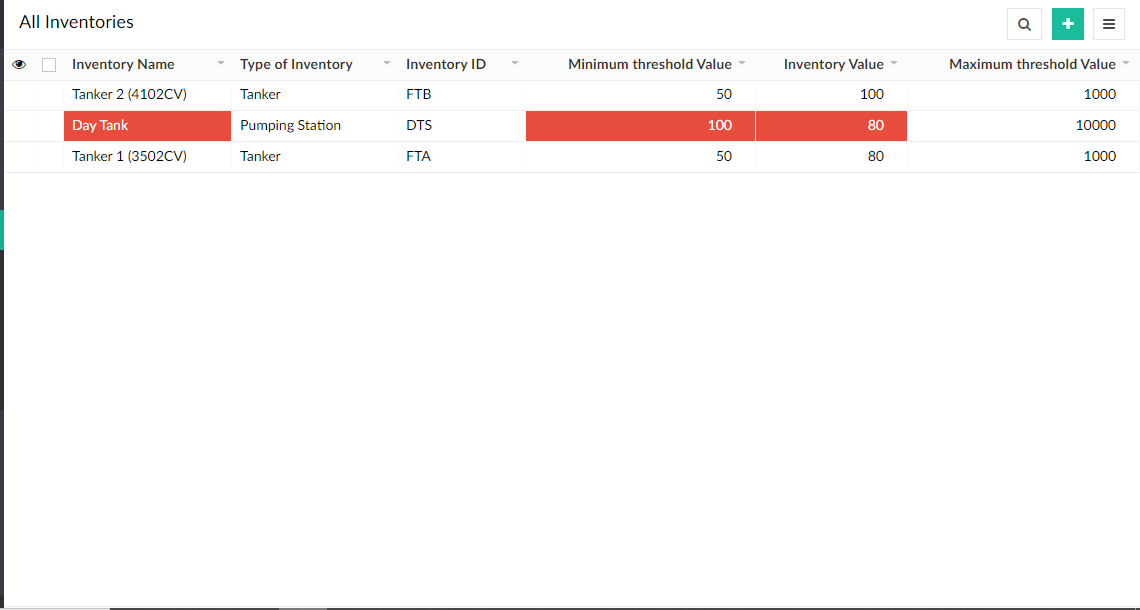Select the Tanker 2 (4102CV) row

point(129,95)
